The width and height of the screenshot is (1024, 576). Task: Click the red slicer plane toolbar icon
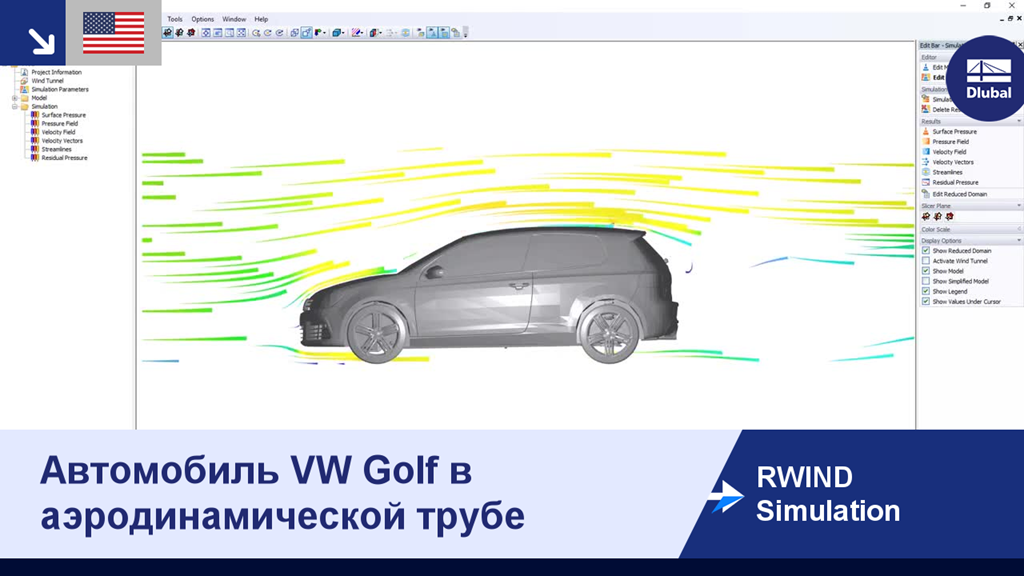tap(191, 33)
